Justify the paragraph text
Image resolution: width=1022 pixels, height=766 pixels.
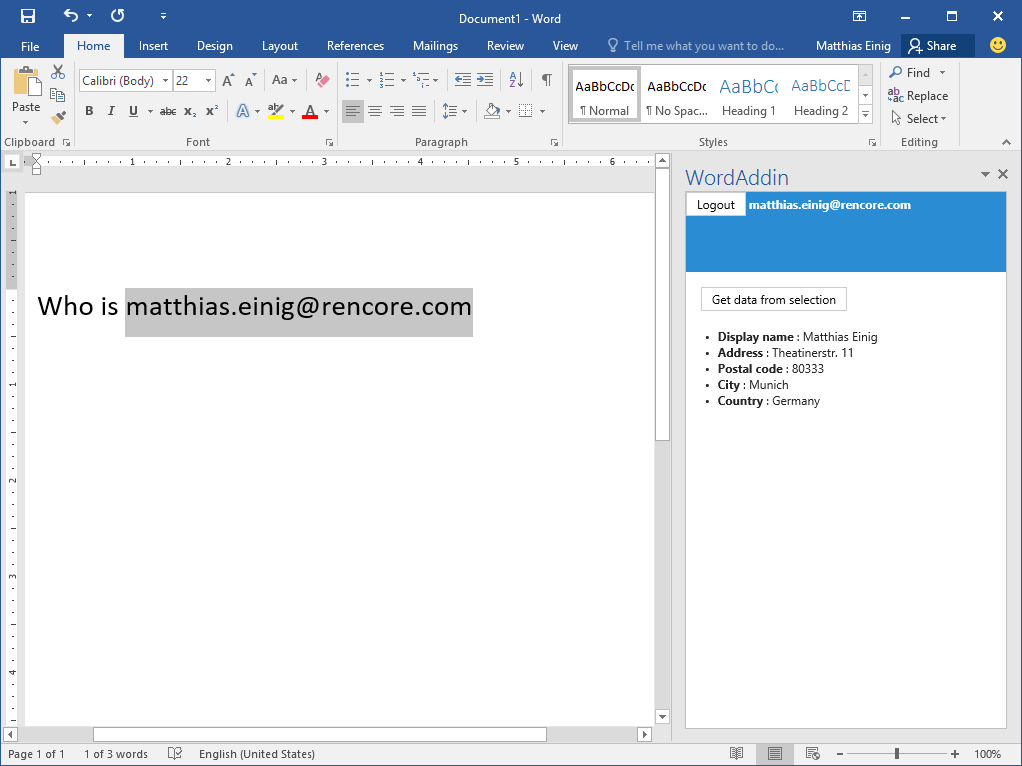coord(419,111)
